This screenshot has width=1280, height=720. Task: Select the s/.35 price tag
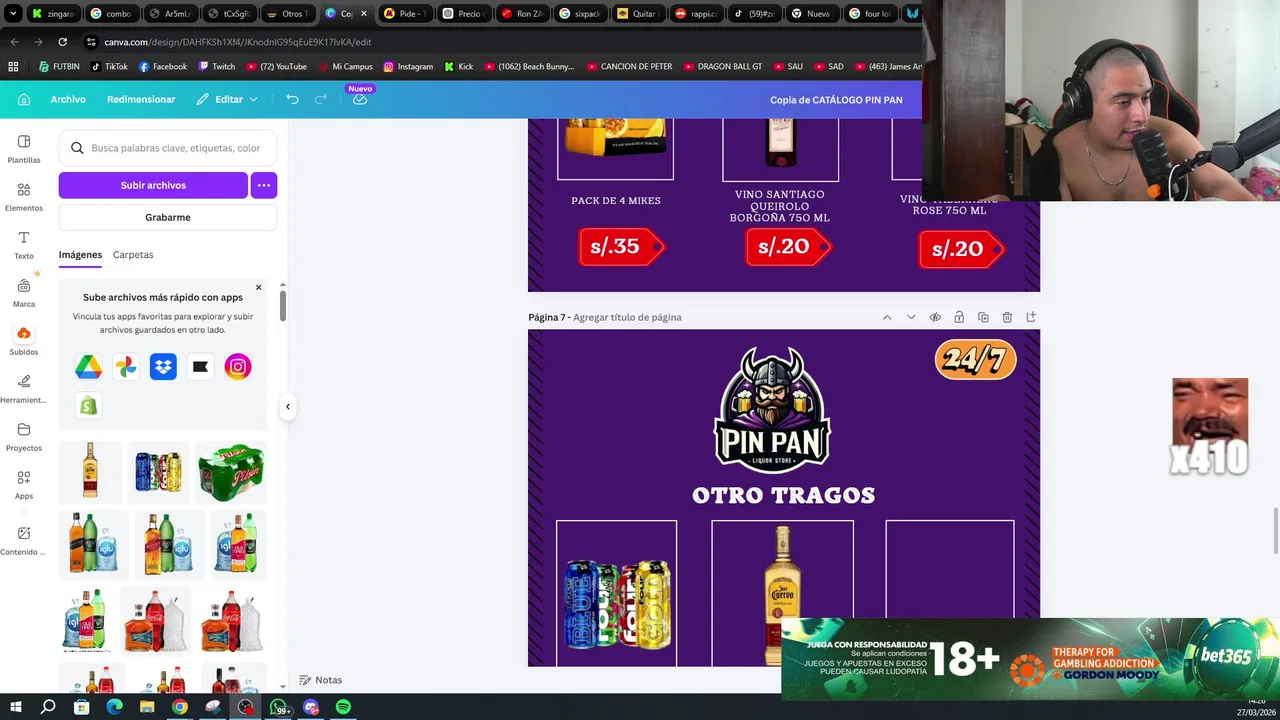tap(620, 247)
